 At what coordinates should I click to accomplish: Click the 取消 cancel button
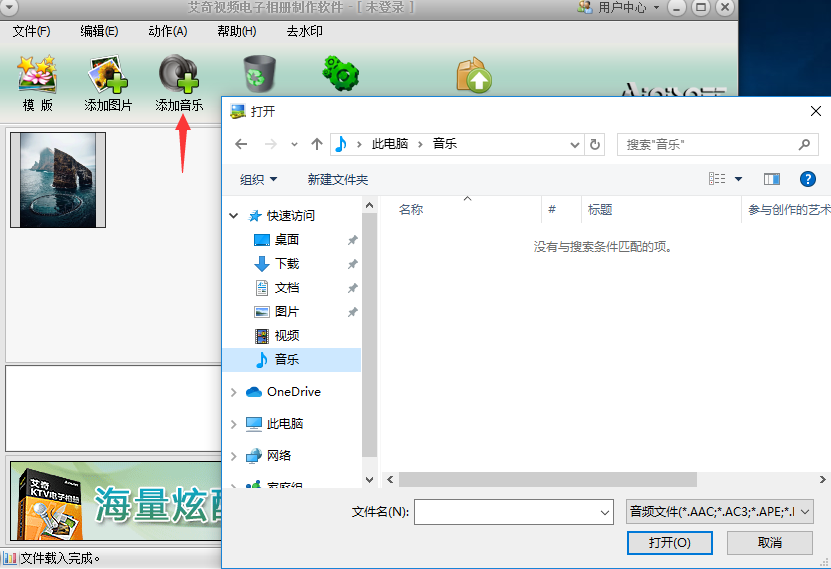click(x=769, y=543)
